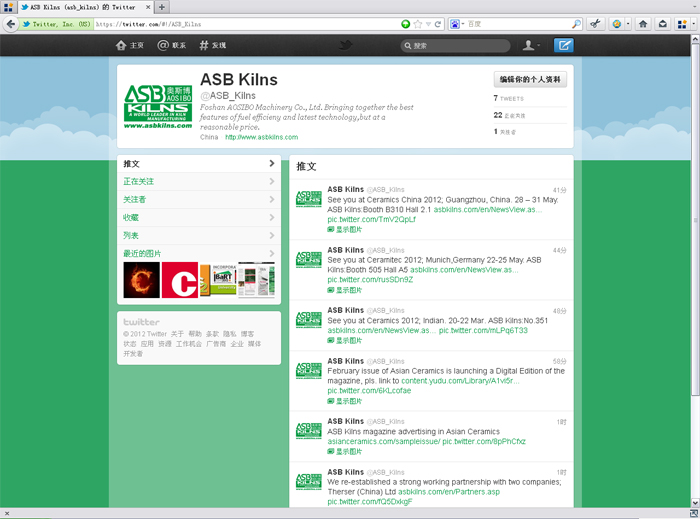This screenshot has height=519, width=700.
Task: Open the BaRT poster image thumbnail
Action: 218,280
